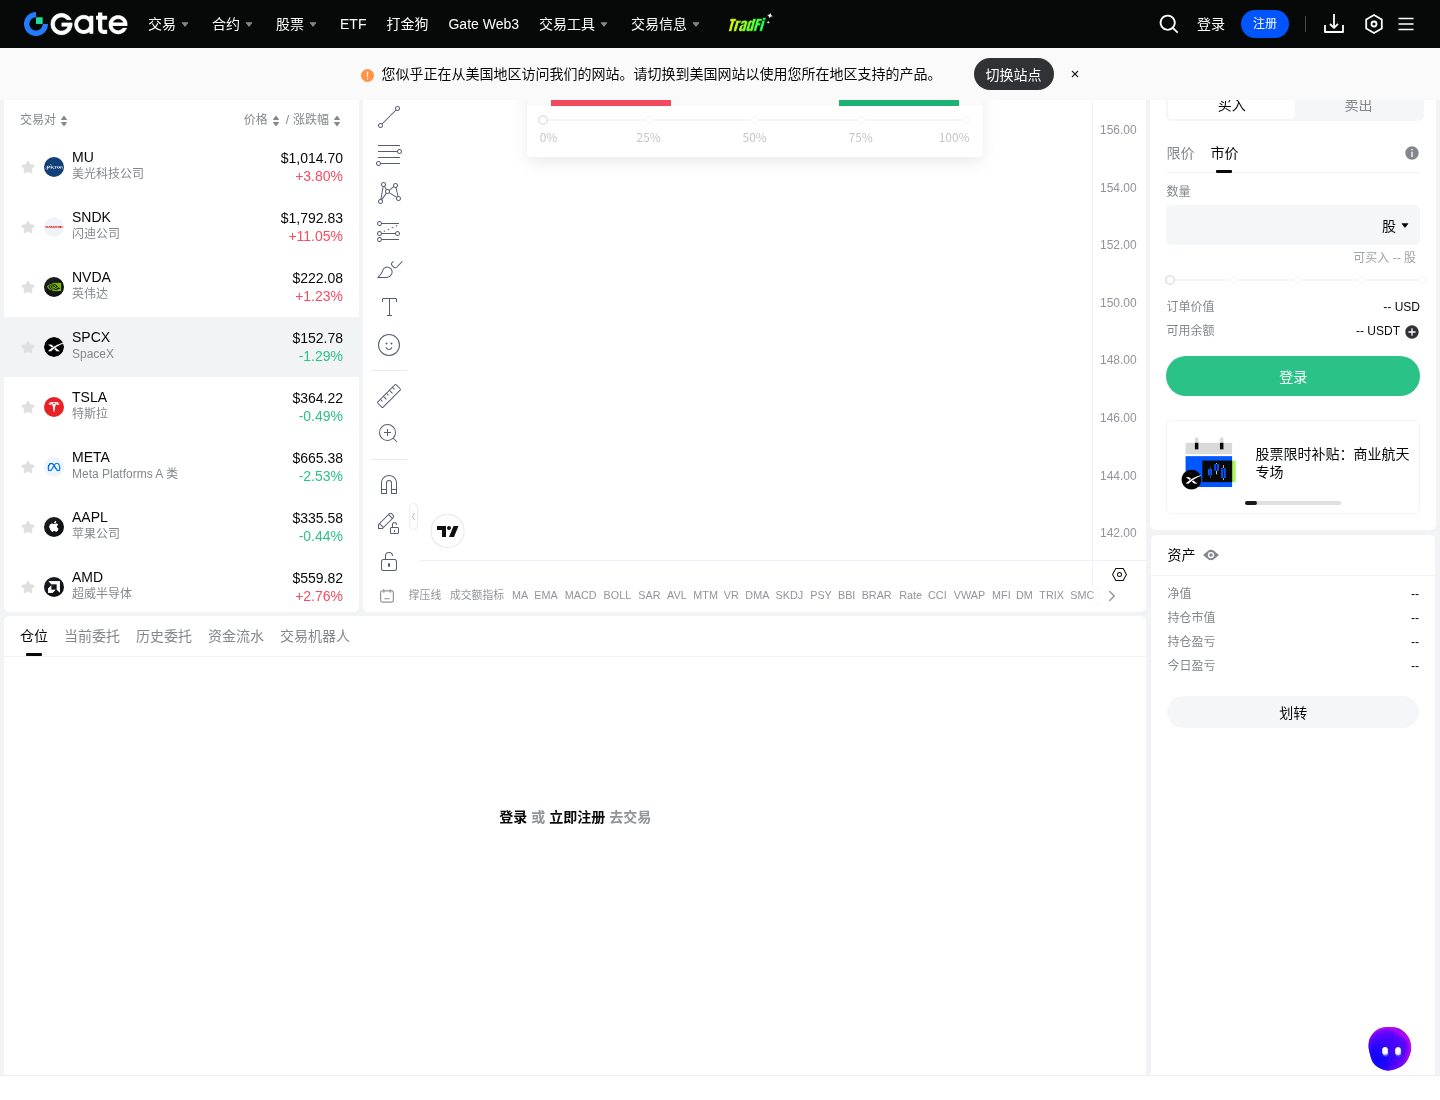Click the chart popup percentage slider handle
The width and height of the screenshot is (1440, 1100).
pos(543,120)
